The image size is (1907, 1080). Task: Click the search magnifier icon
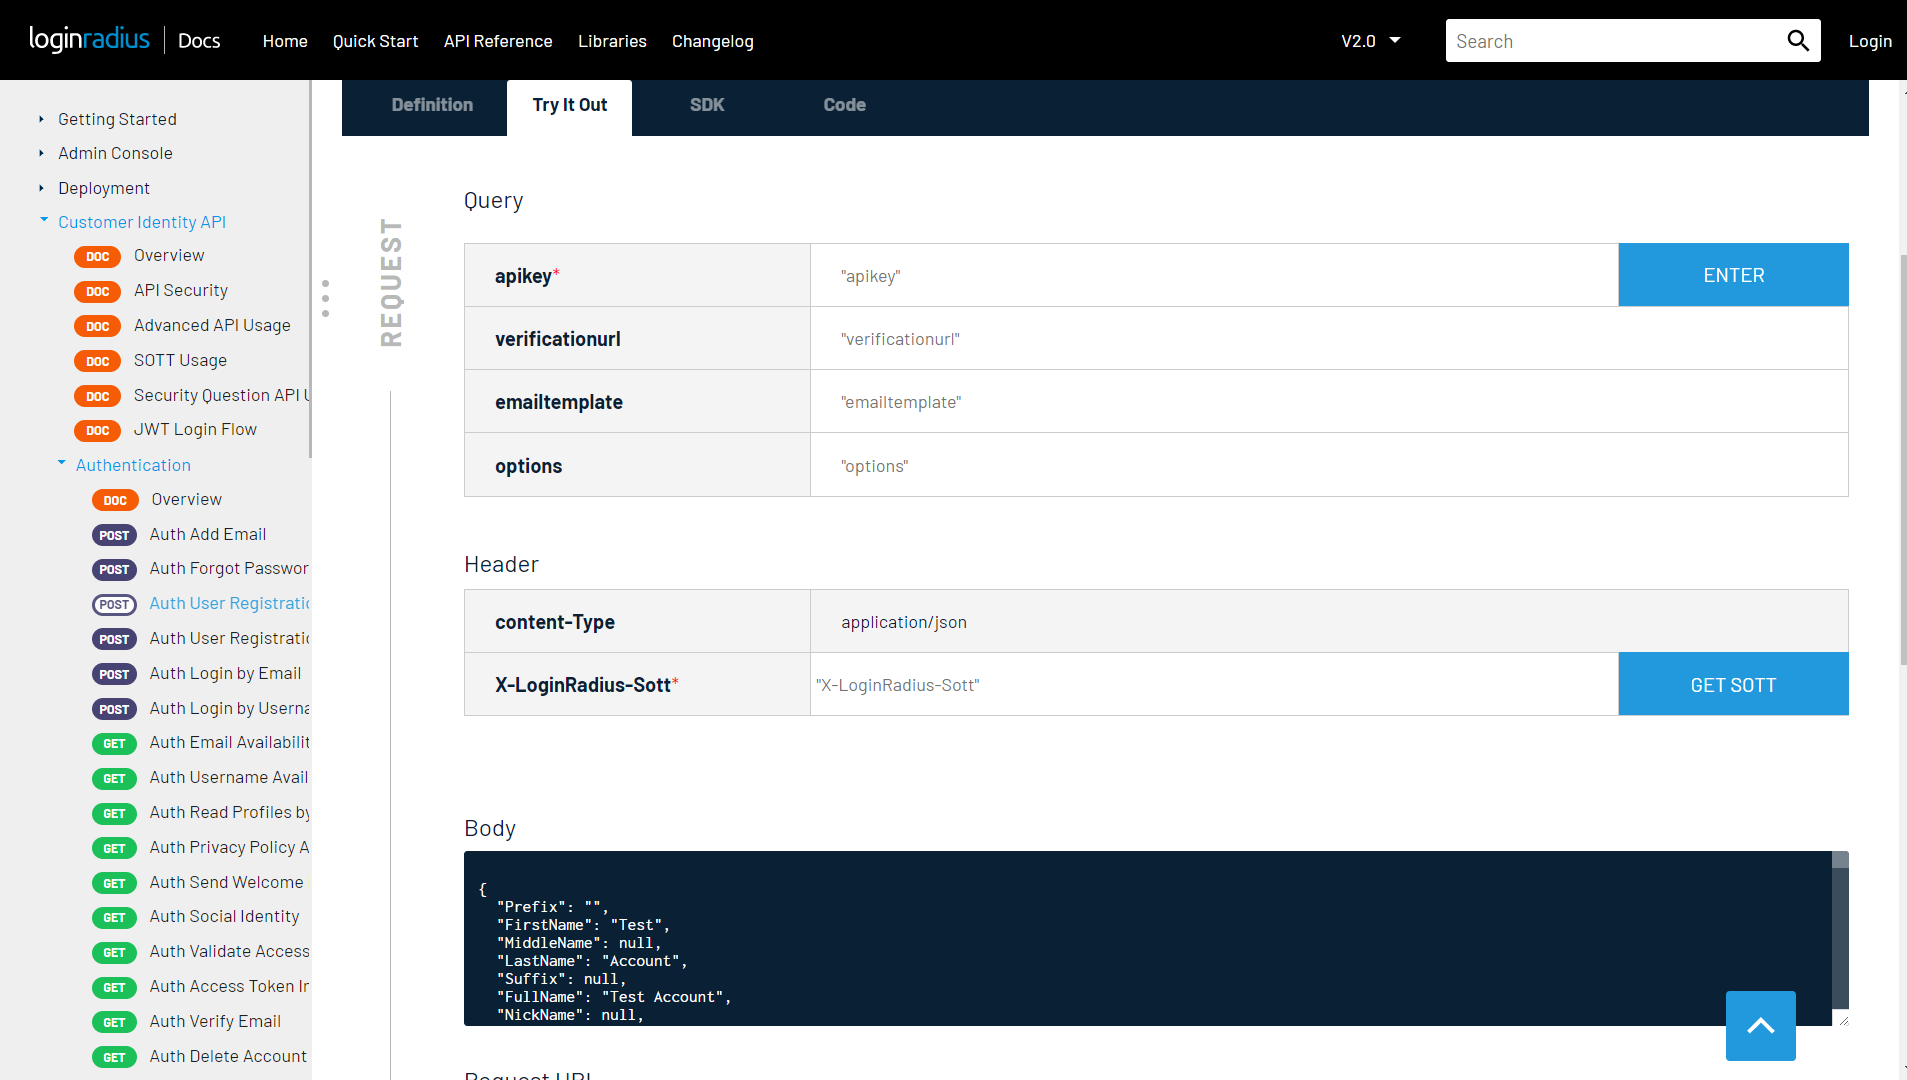pos(1797,41)
